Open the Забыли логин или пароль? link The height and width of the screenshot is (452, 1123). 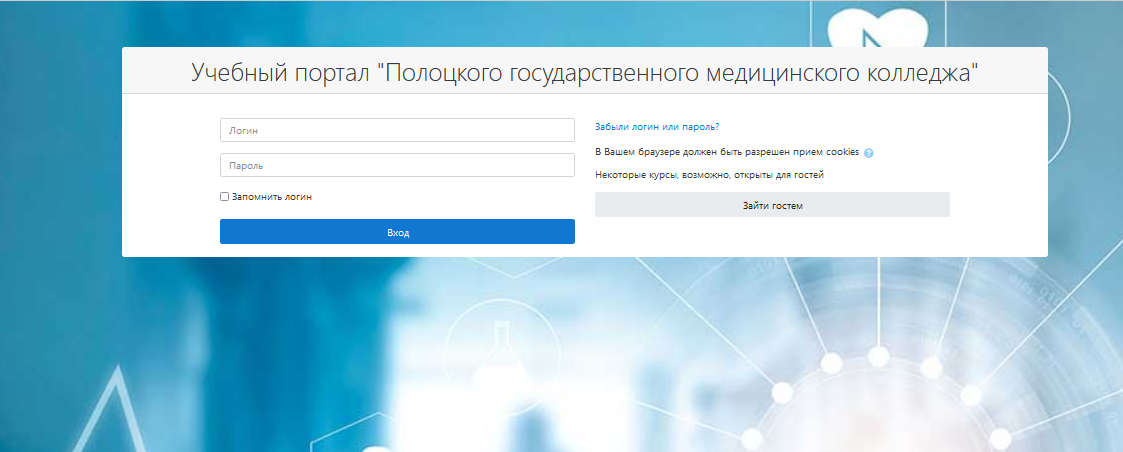[x=657, y=127]
